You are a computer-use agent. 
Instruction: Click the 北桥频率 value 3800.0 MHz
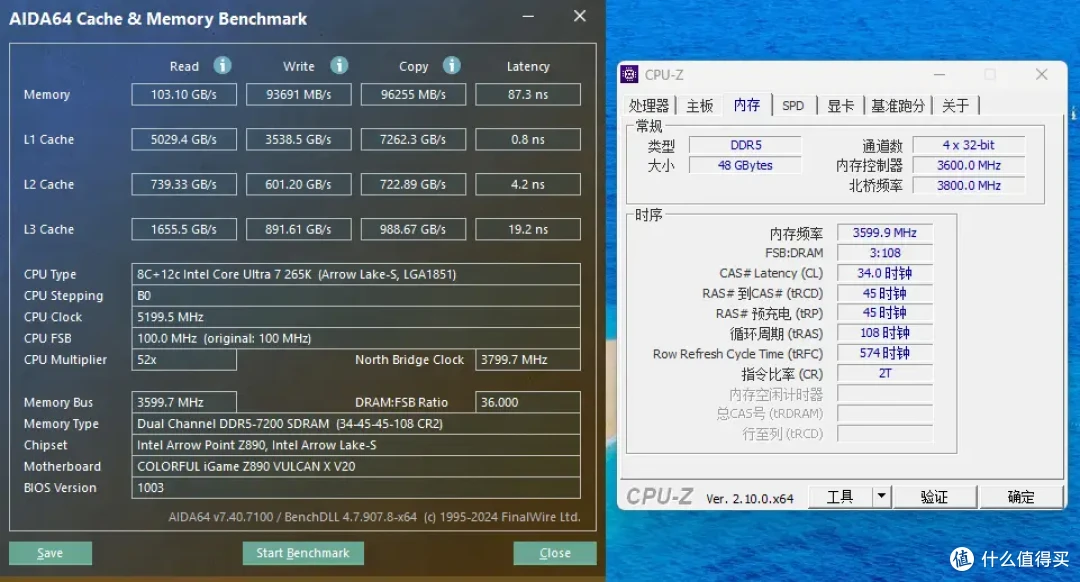tap(968, 185)
